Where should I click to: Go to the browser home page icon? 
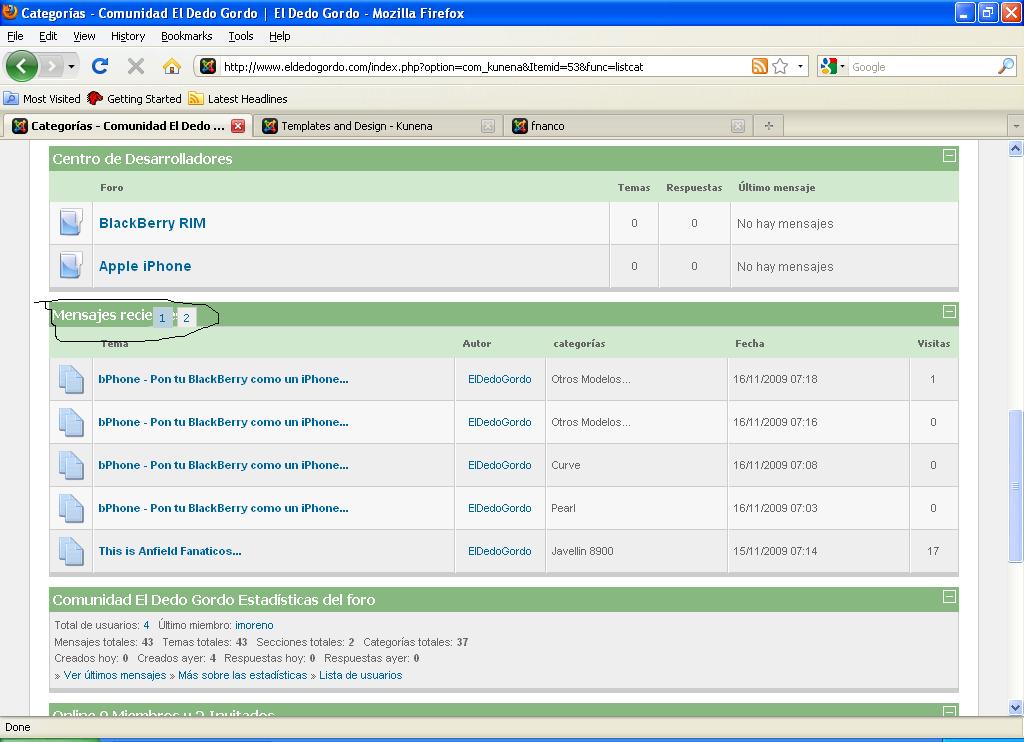point(172,67)
